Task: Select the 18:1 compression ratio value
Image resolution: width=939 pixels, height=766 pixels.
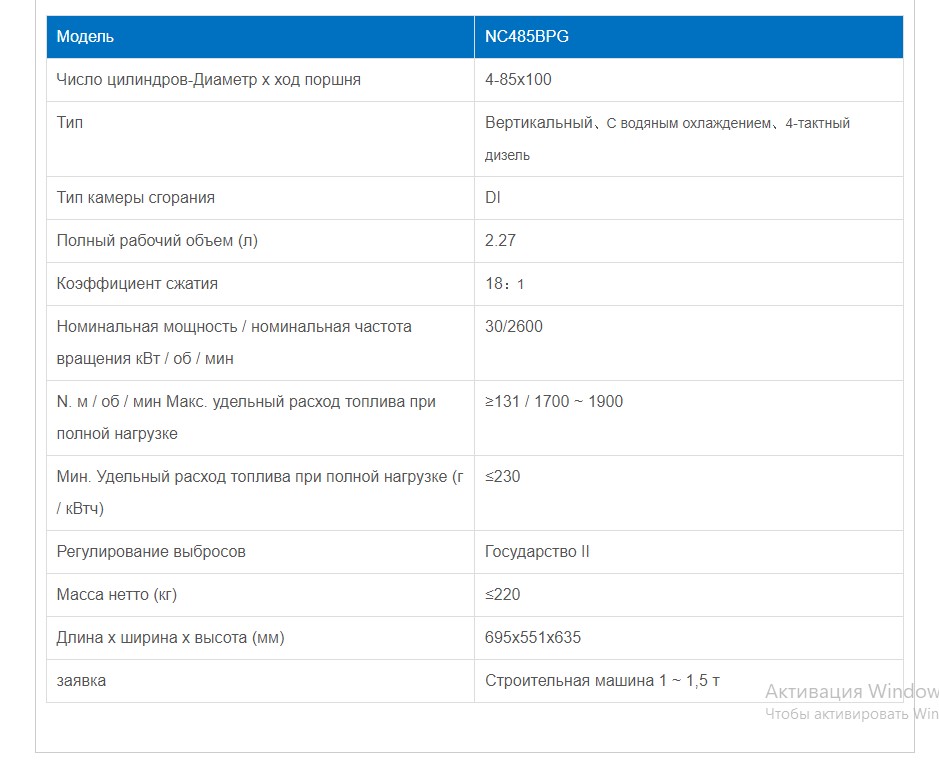Action: click(504, 284)
